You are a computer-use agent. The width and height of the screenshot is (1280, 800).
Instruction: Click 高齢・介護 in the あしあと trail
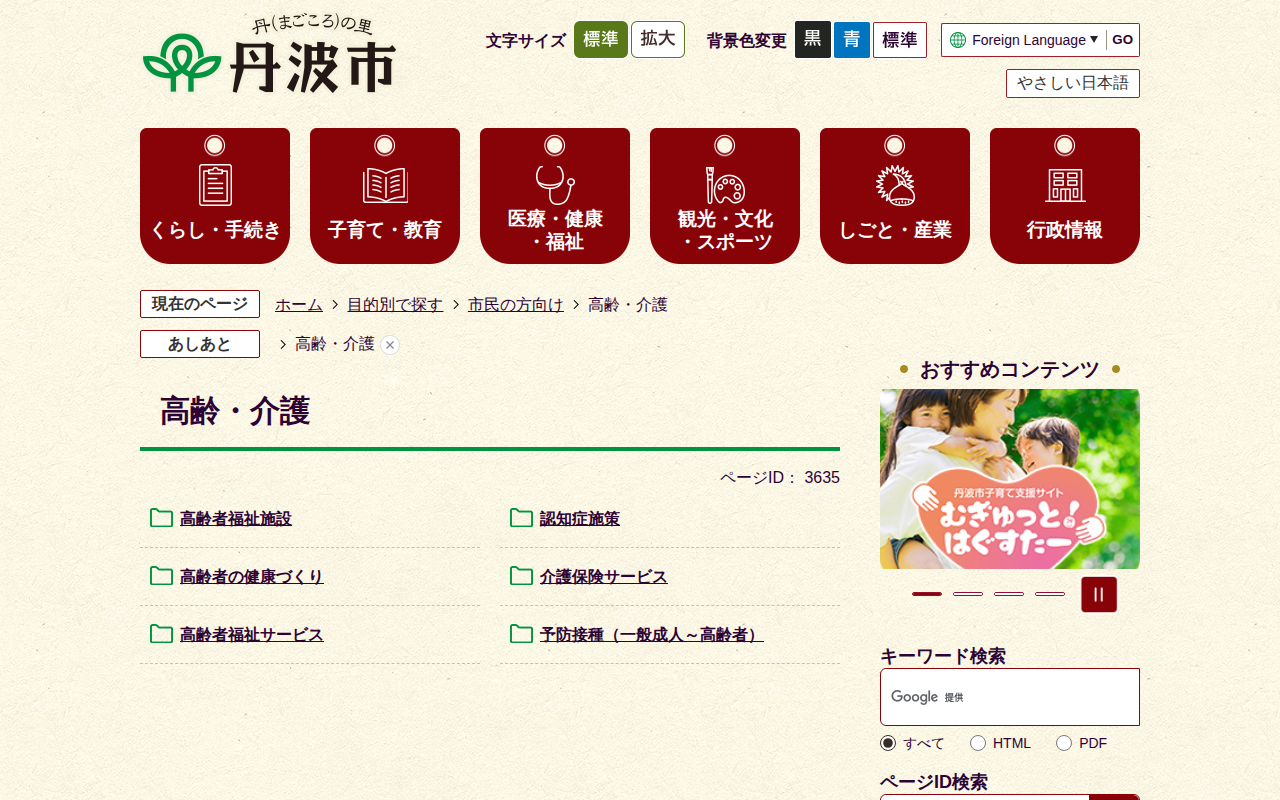(335, 344)
